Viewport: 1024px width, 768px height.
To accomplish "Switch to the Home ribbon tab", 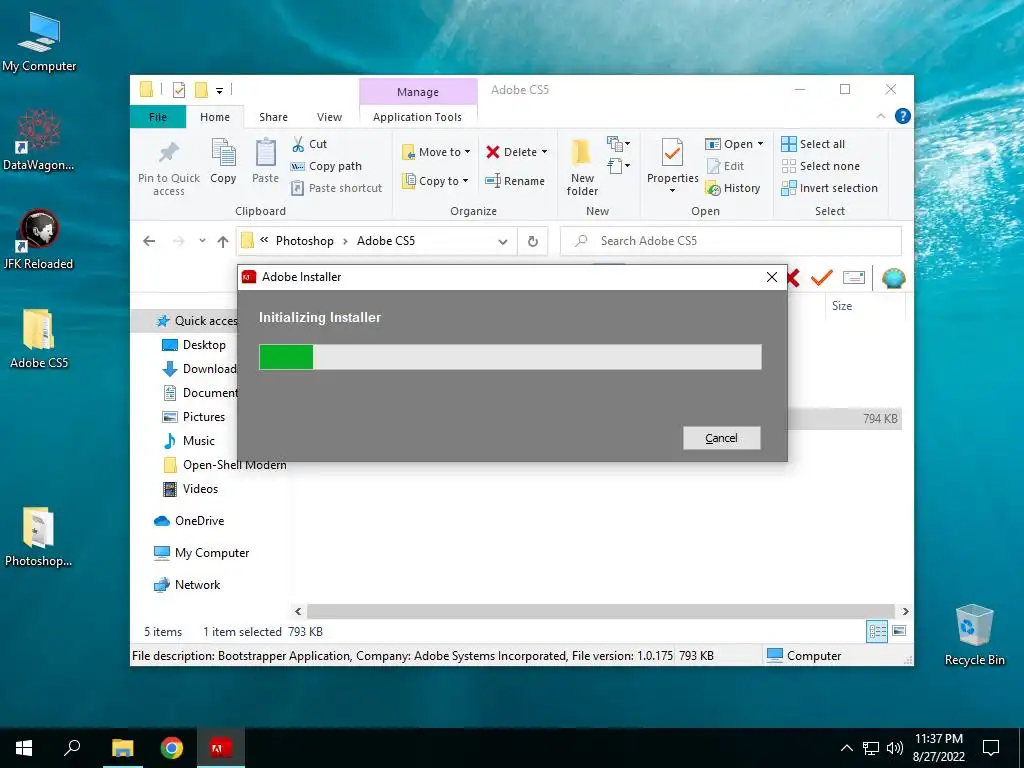I will [x=215, y=117].
